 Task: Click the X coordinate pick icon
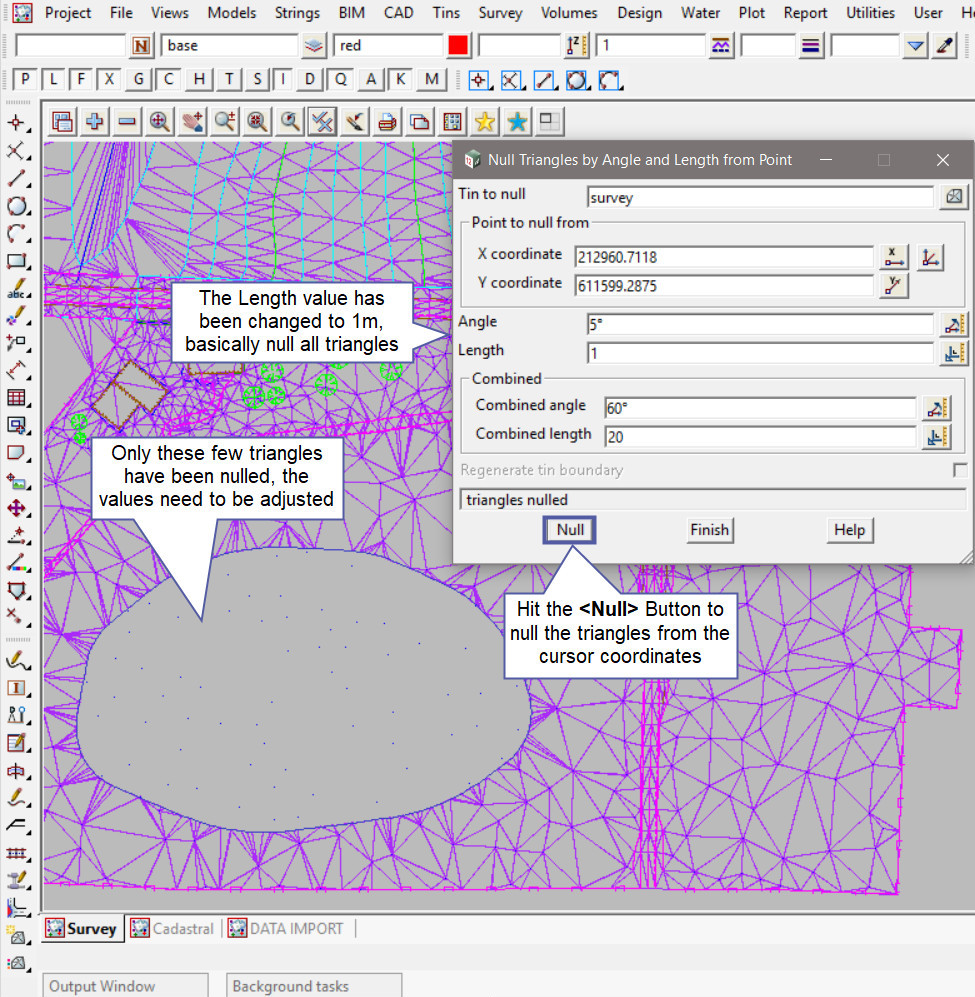coord(894,257)
